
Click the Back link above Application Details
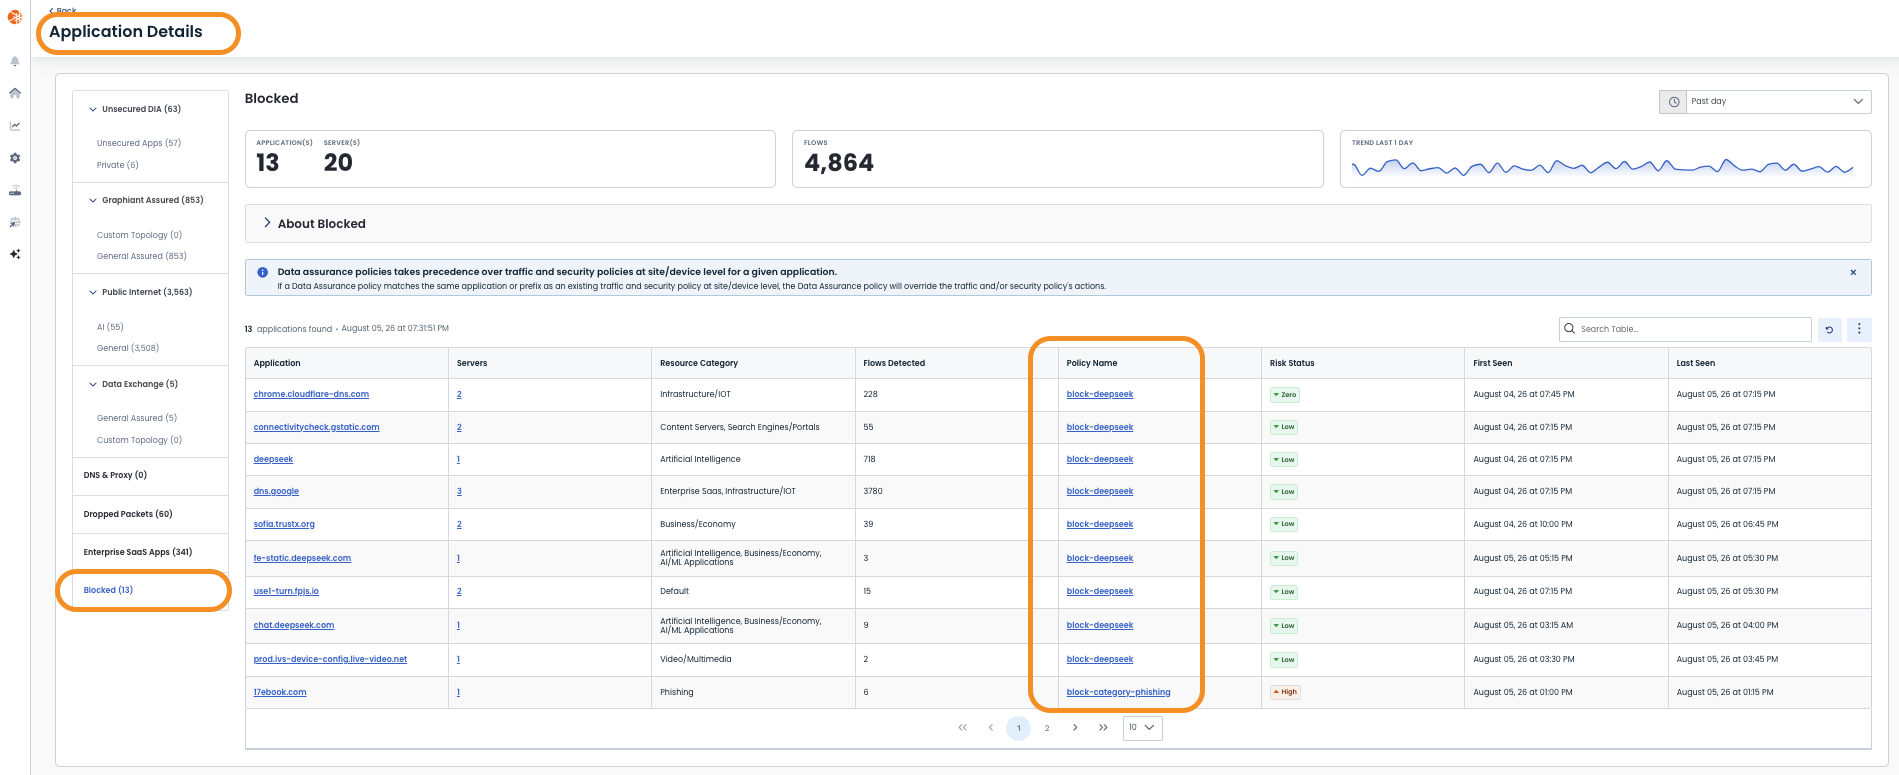coord(63,9)
